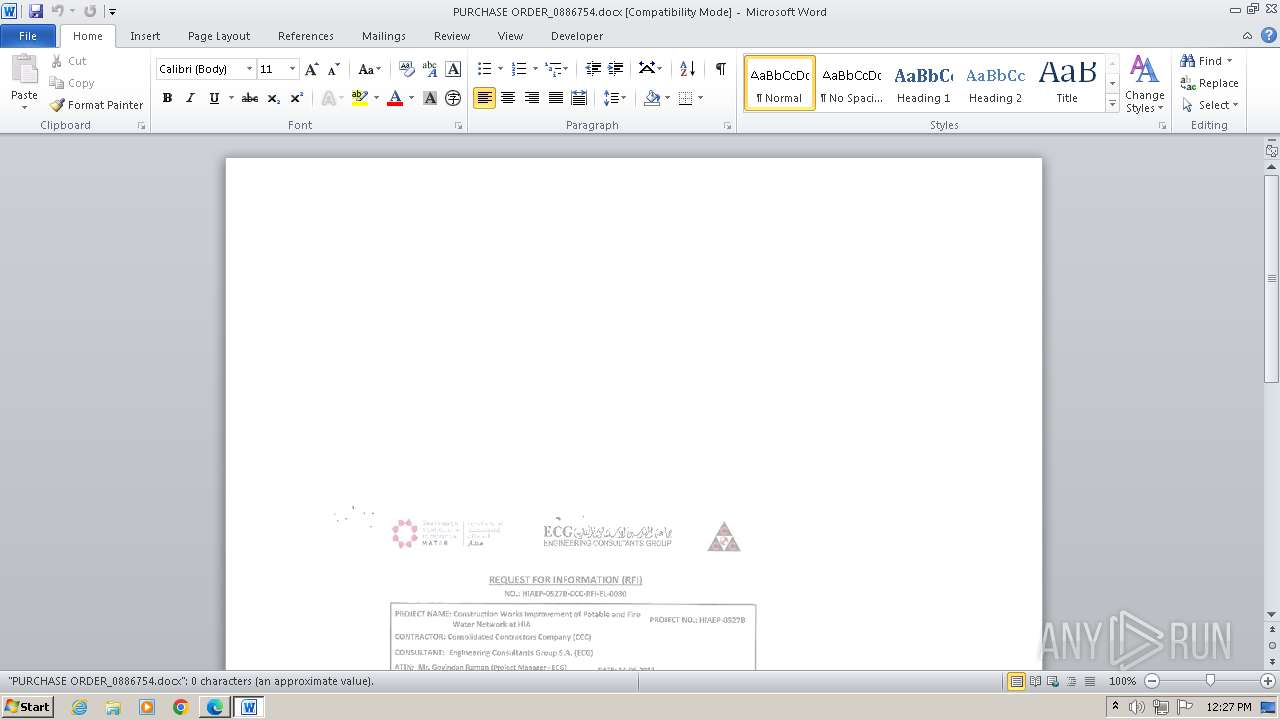Switch to References tab
The image size is (1280, 720).
pyautogui.click(x=306, y=36)
